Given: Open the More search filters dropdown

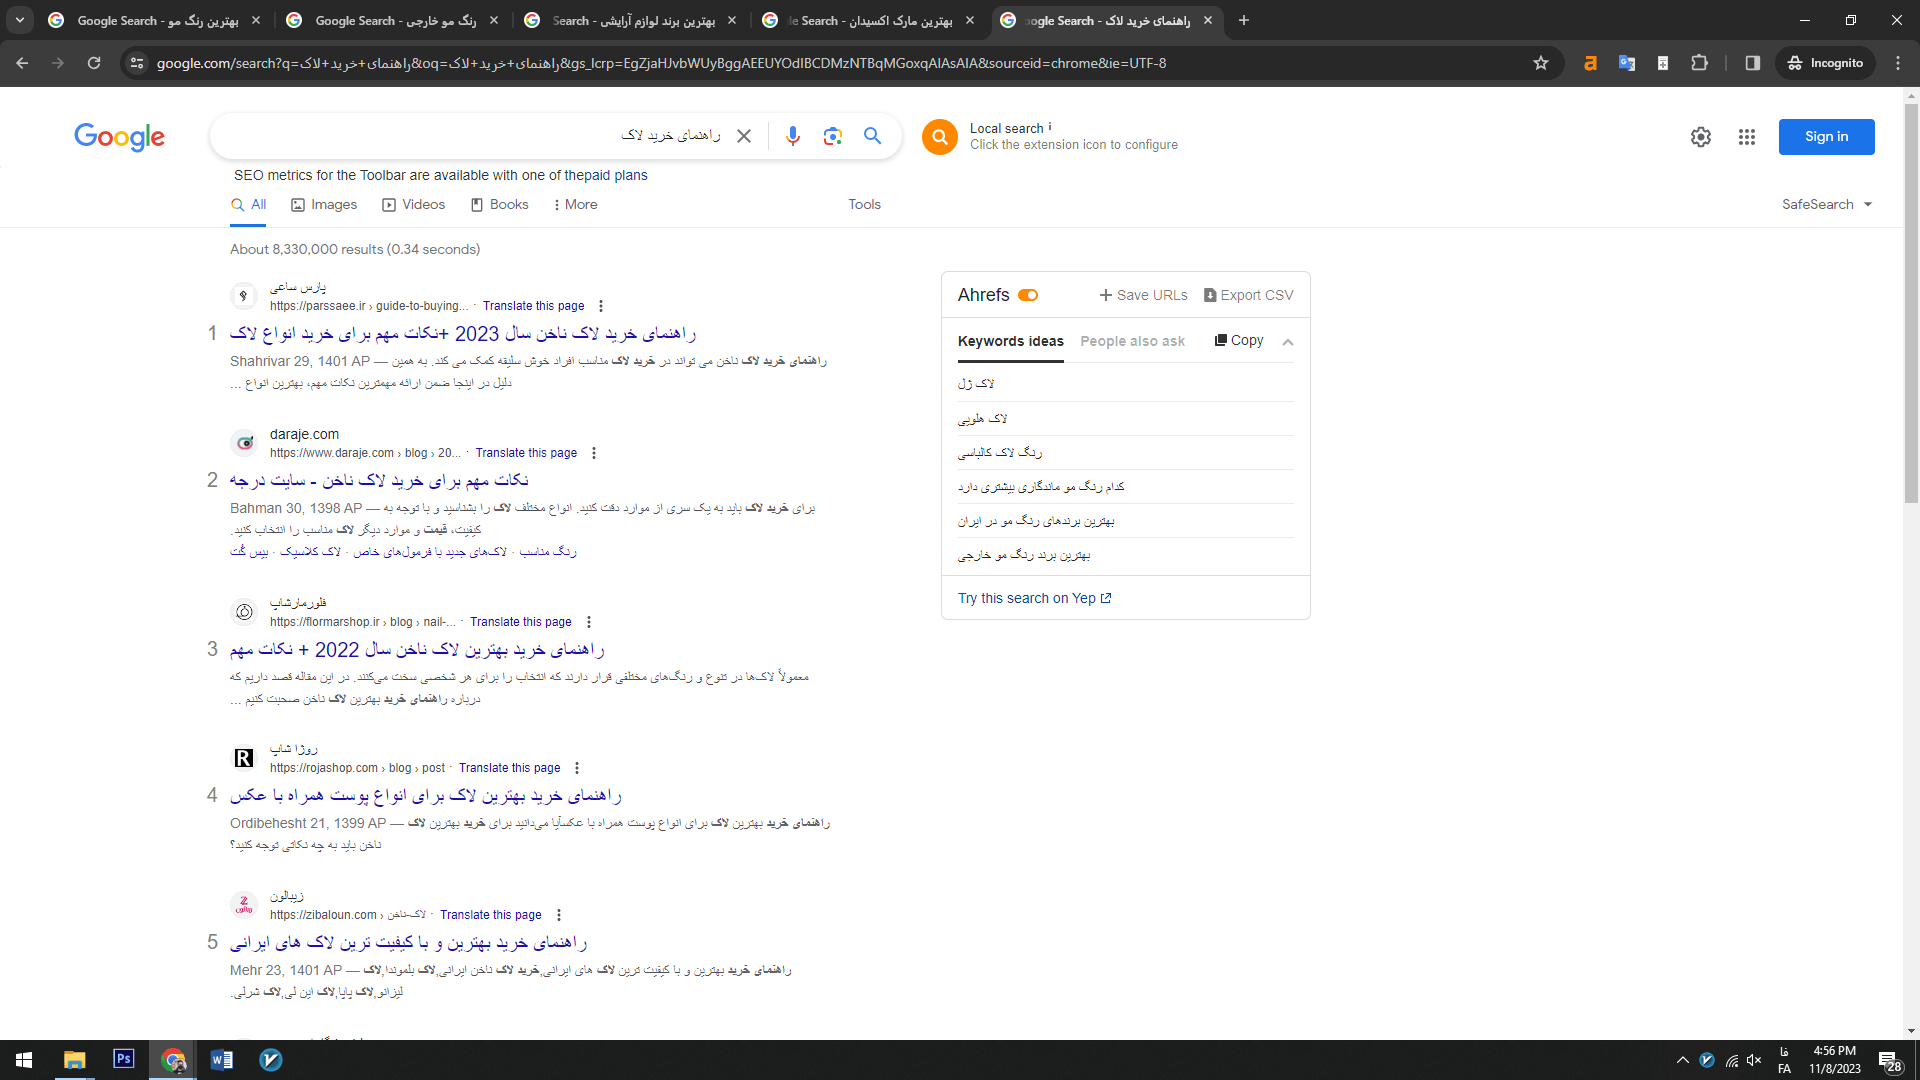Looking at the screenshot, I should (575, 204).
